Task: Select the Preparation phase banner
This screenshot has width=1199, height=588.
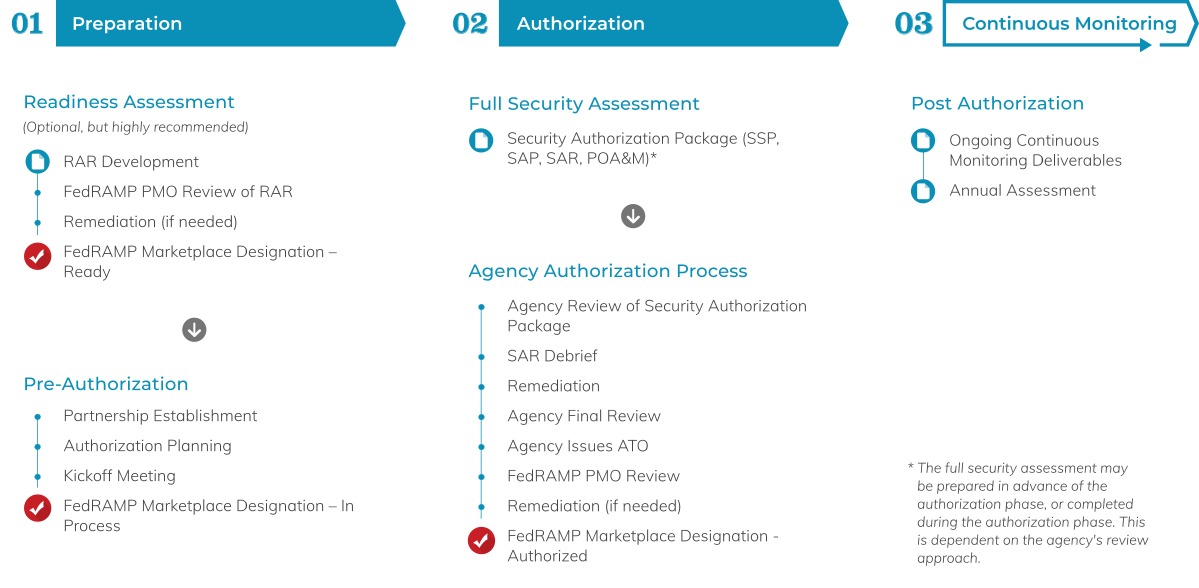Action: click(x=230, y=24)
